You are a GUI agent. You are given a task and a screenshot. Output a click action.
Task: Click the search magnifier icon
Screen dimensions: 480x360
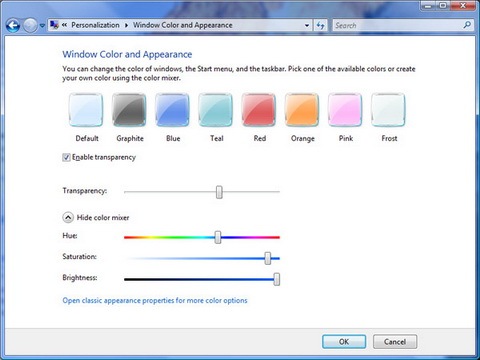[x=467, y=25]
